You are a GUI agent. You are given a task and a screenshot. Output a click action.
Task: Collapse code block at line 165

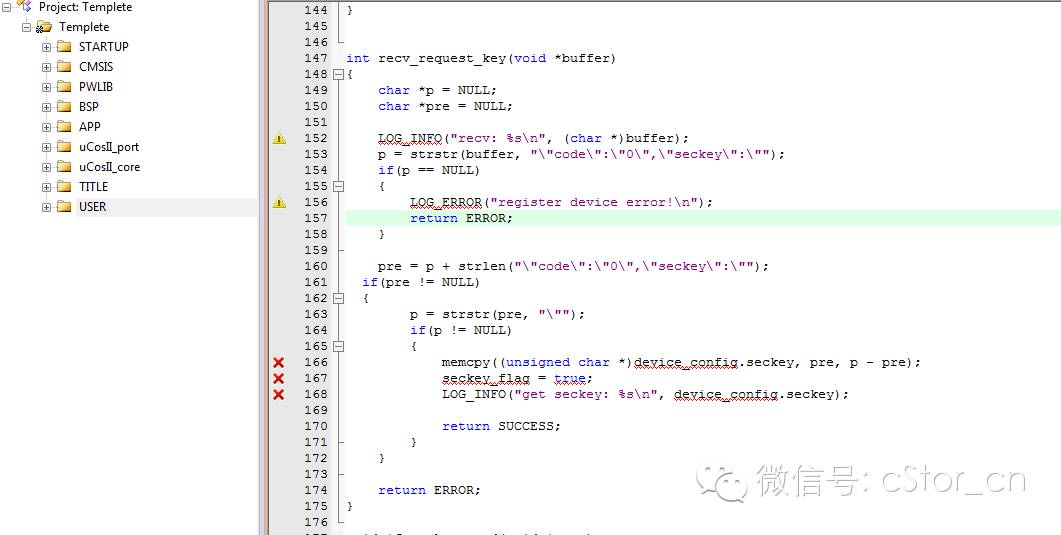click(x=339, y=346)
